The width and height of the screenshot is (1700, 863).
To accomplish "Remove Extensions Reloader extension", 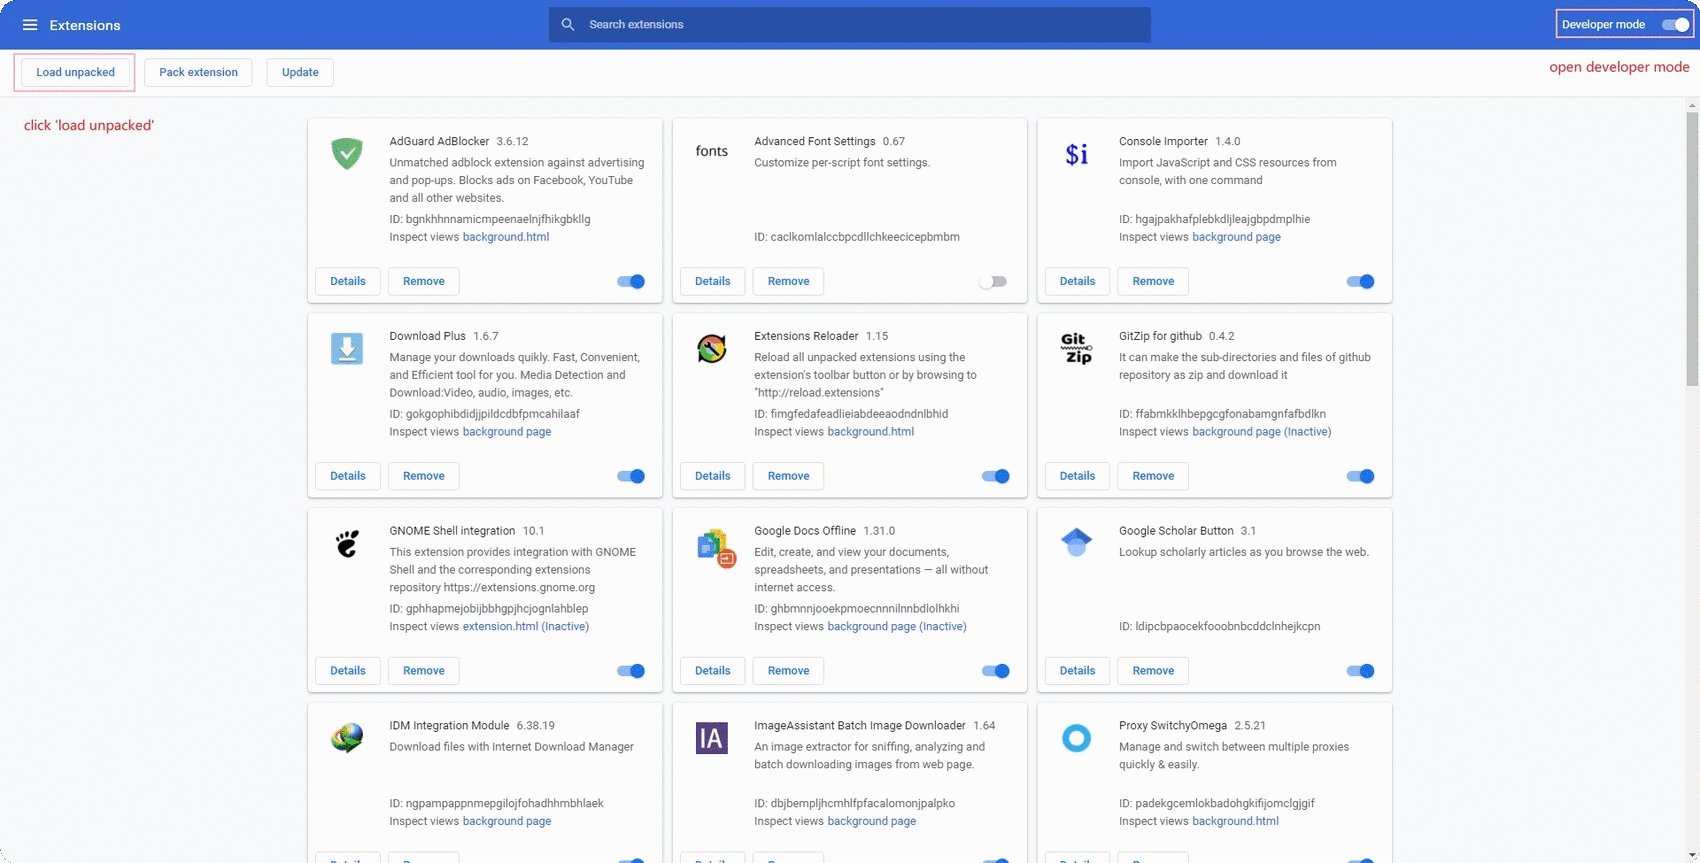I will pos(789,476).
